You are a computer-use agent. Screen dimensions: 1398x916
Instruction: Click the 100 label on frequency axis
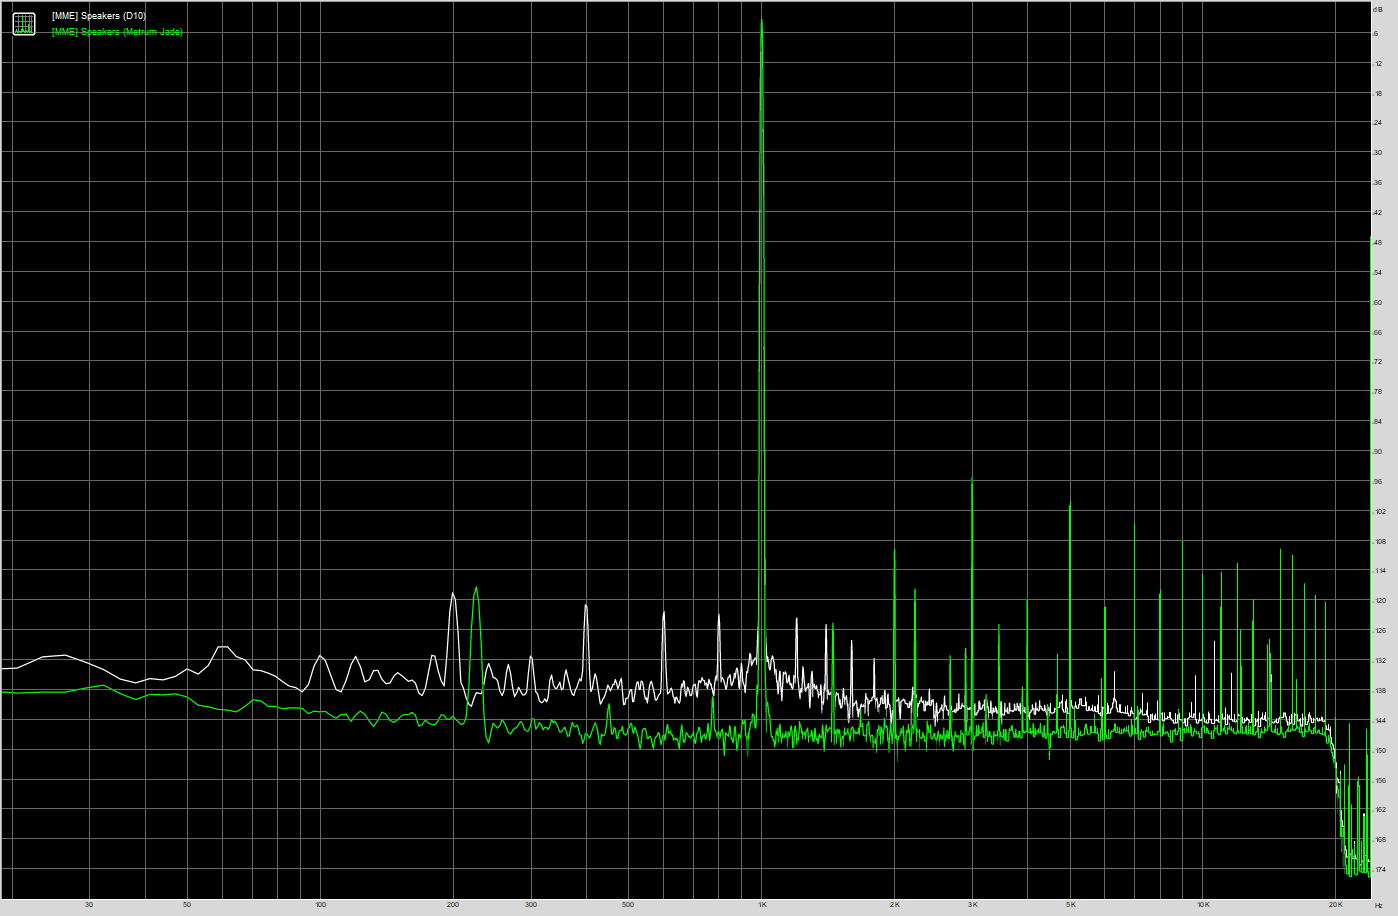point(320,905)
